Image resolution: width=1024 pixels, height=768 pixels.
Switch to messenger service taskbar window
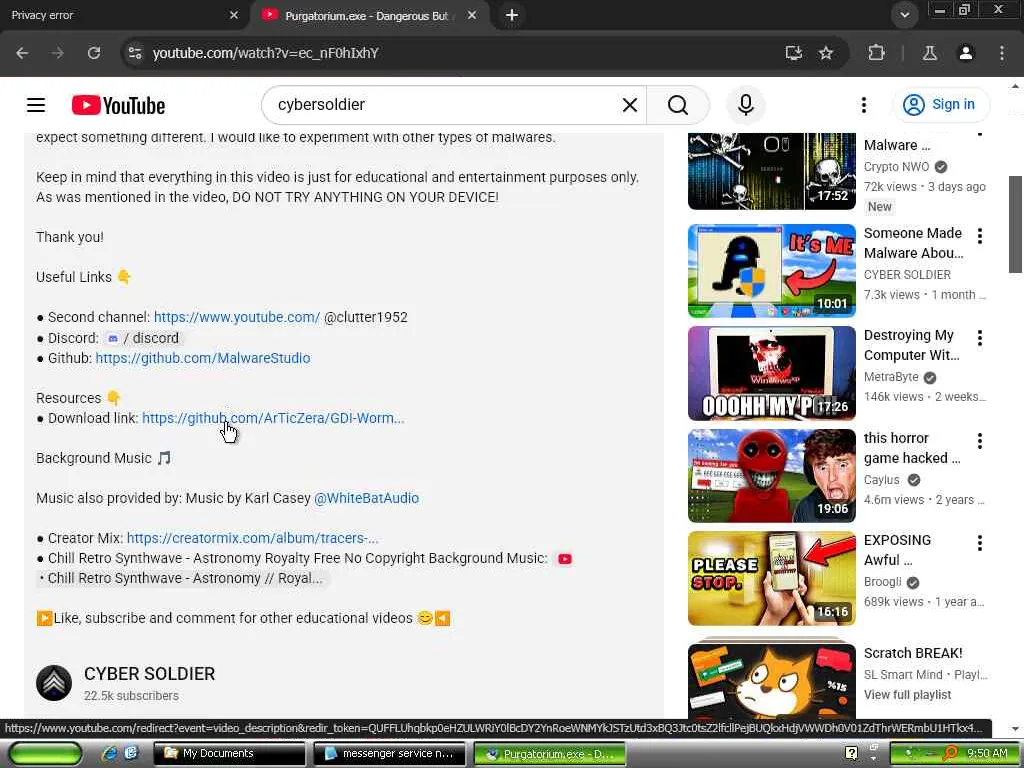point(390,753)
